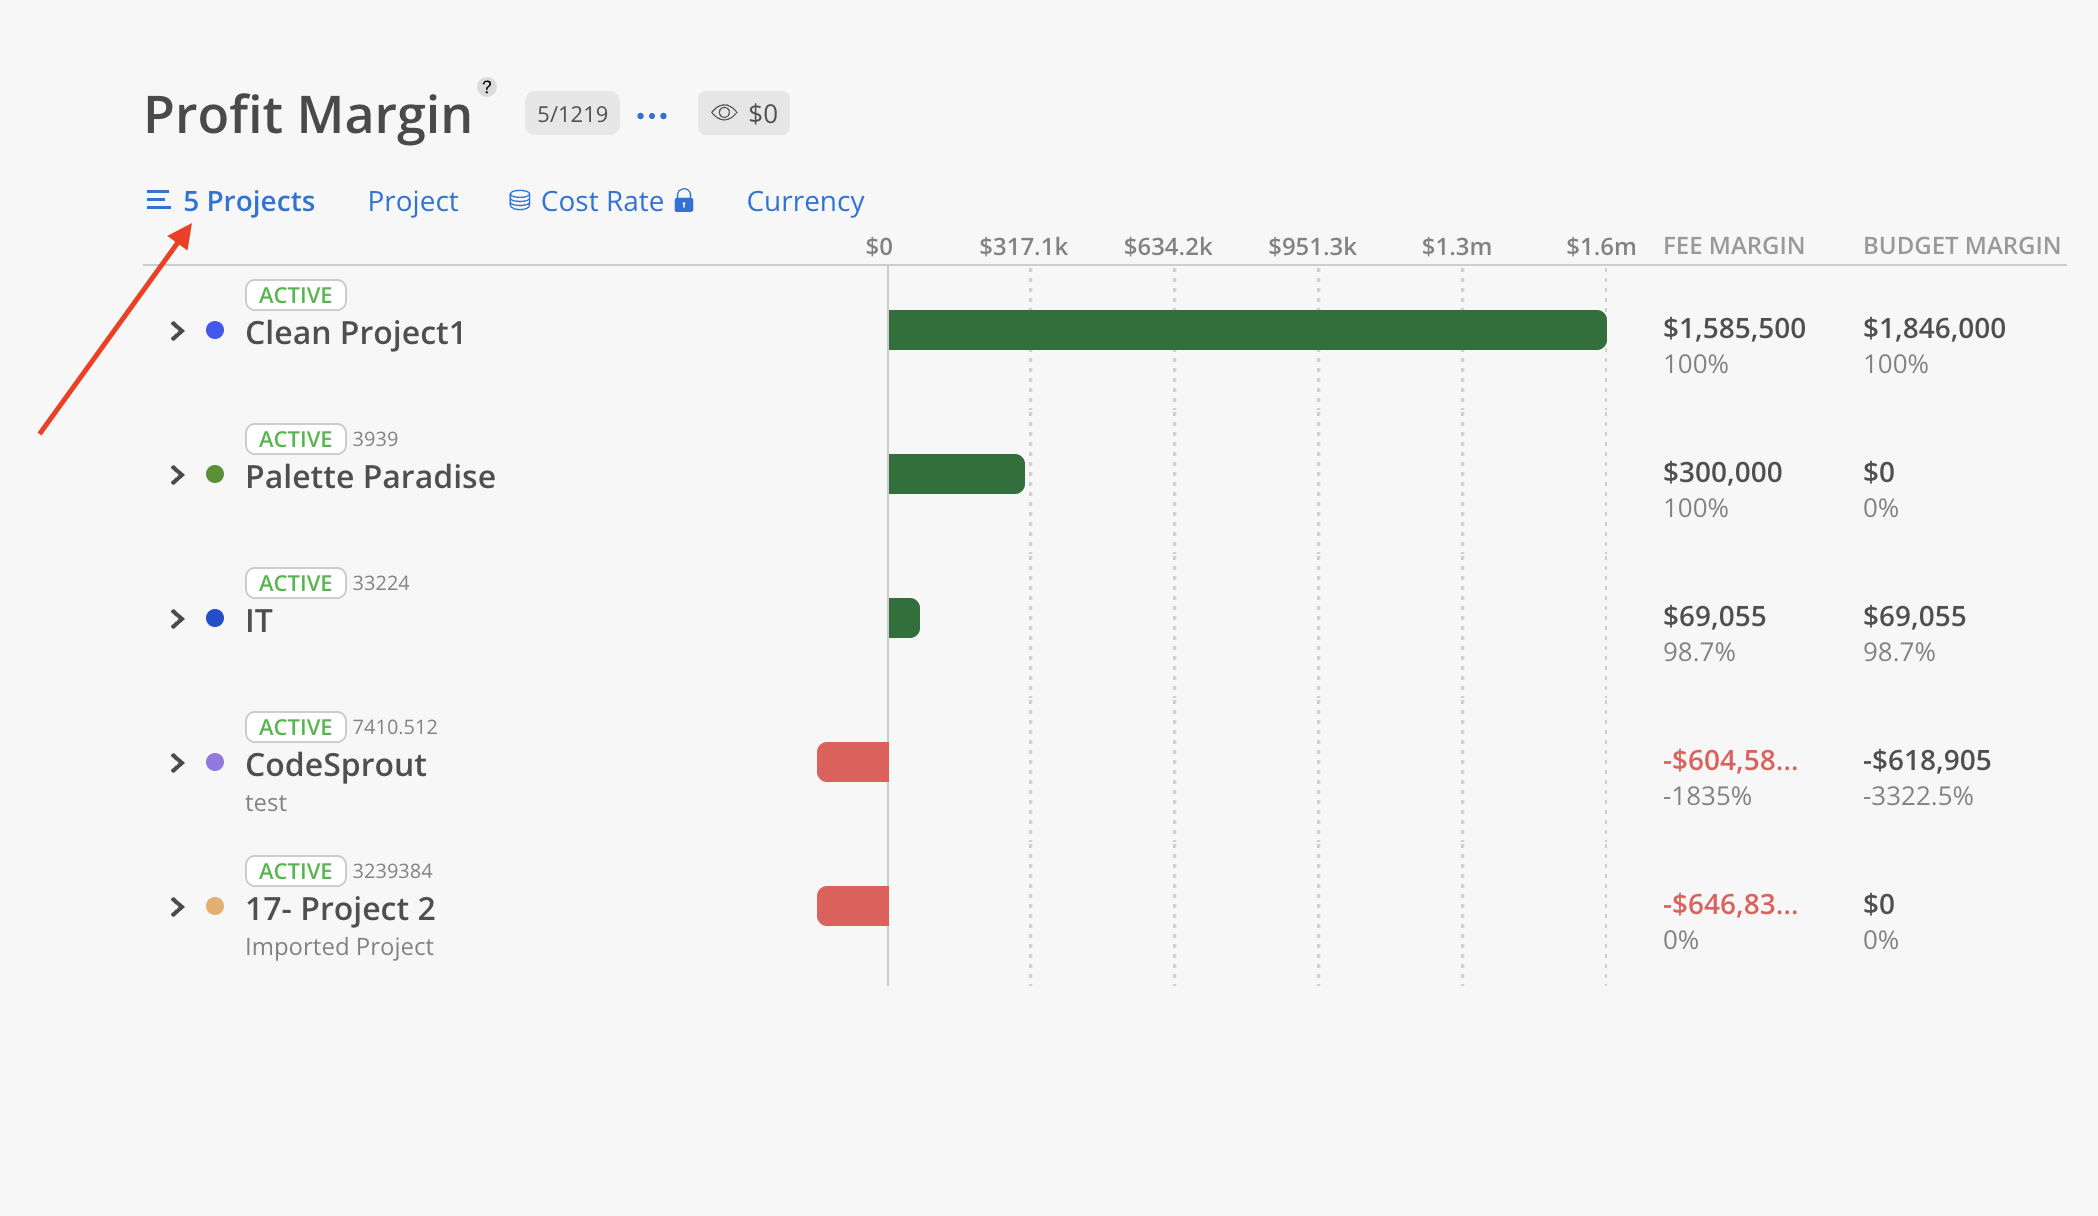Expand the 17- Project 2 row
Viewport: 2098px width, 1216px height.
pyautogui.click(x=177, y=907)
